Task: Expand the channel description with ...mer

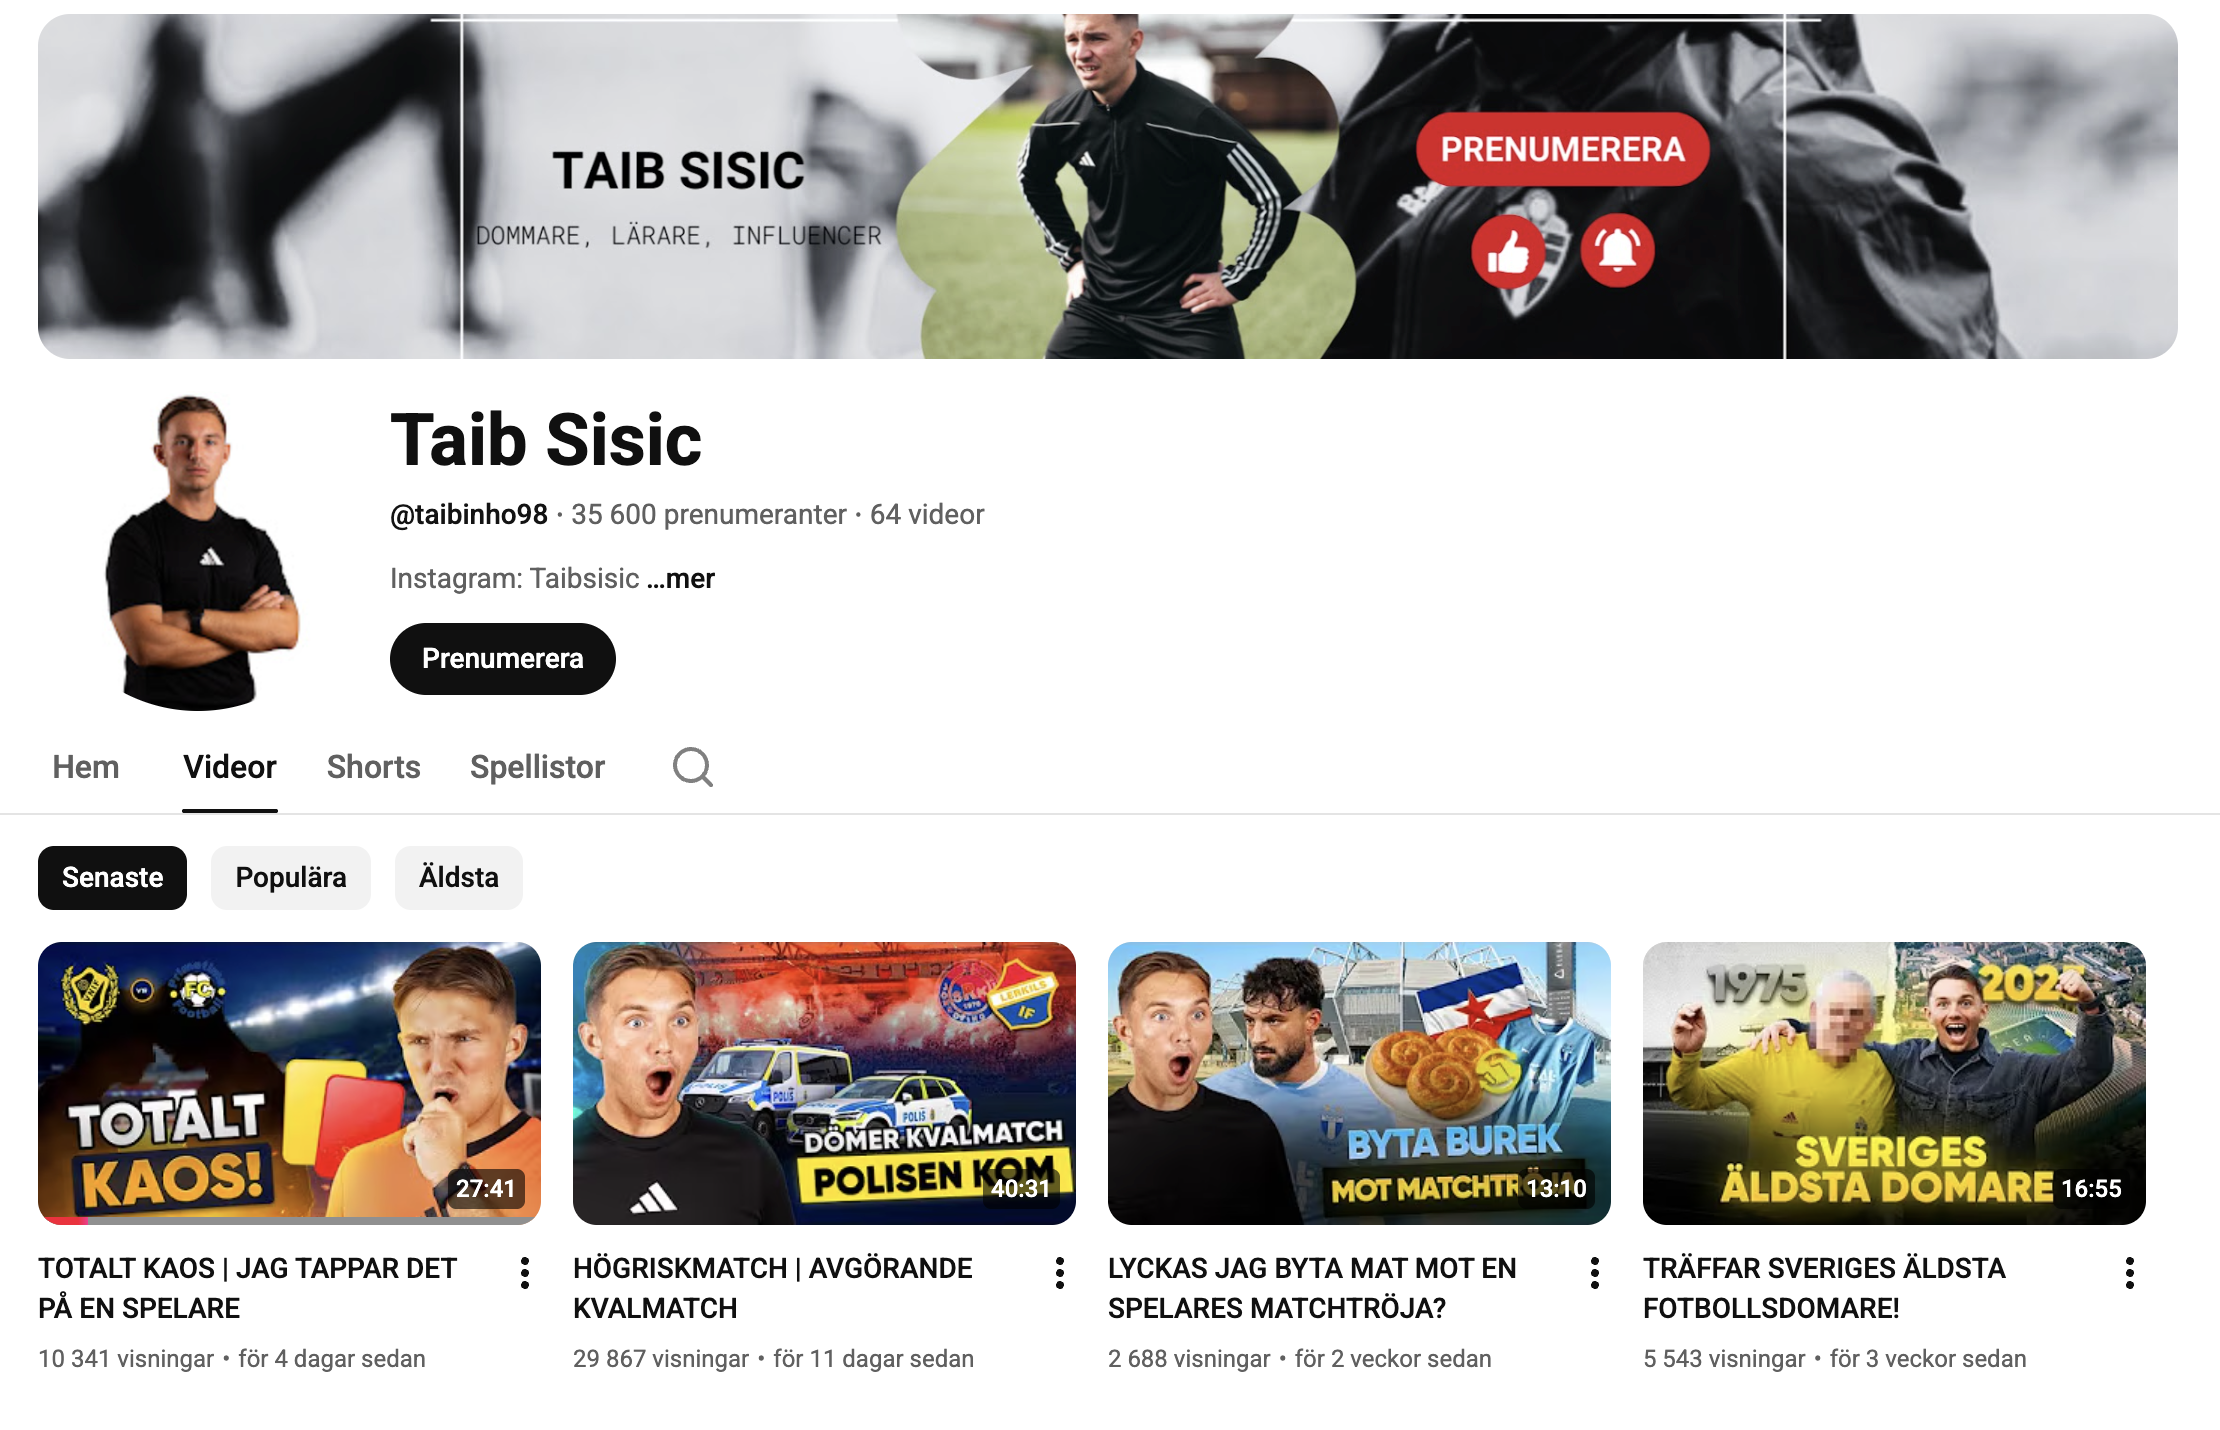Action: click(x=682, y=578)
